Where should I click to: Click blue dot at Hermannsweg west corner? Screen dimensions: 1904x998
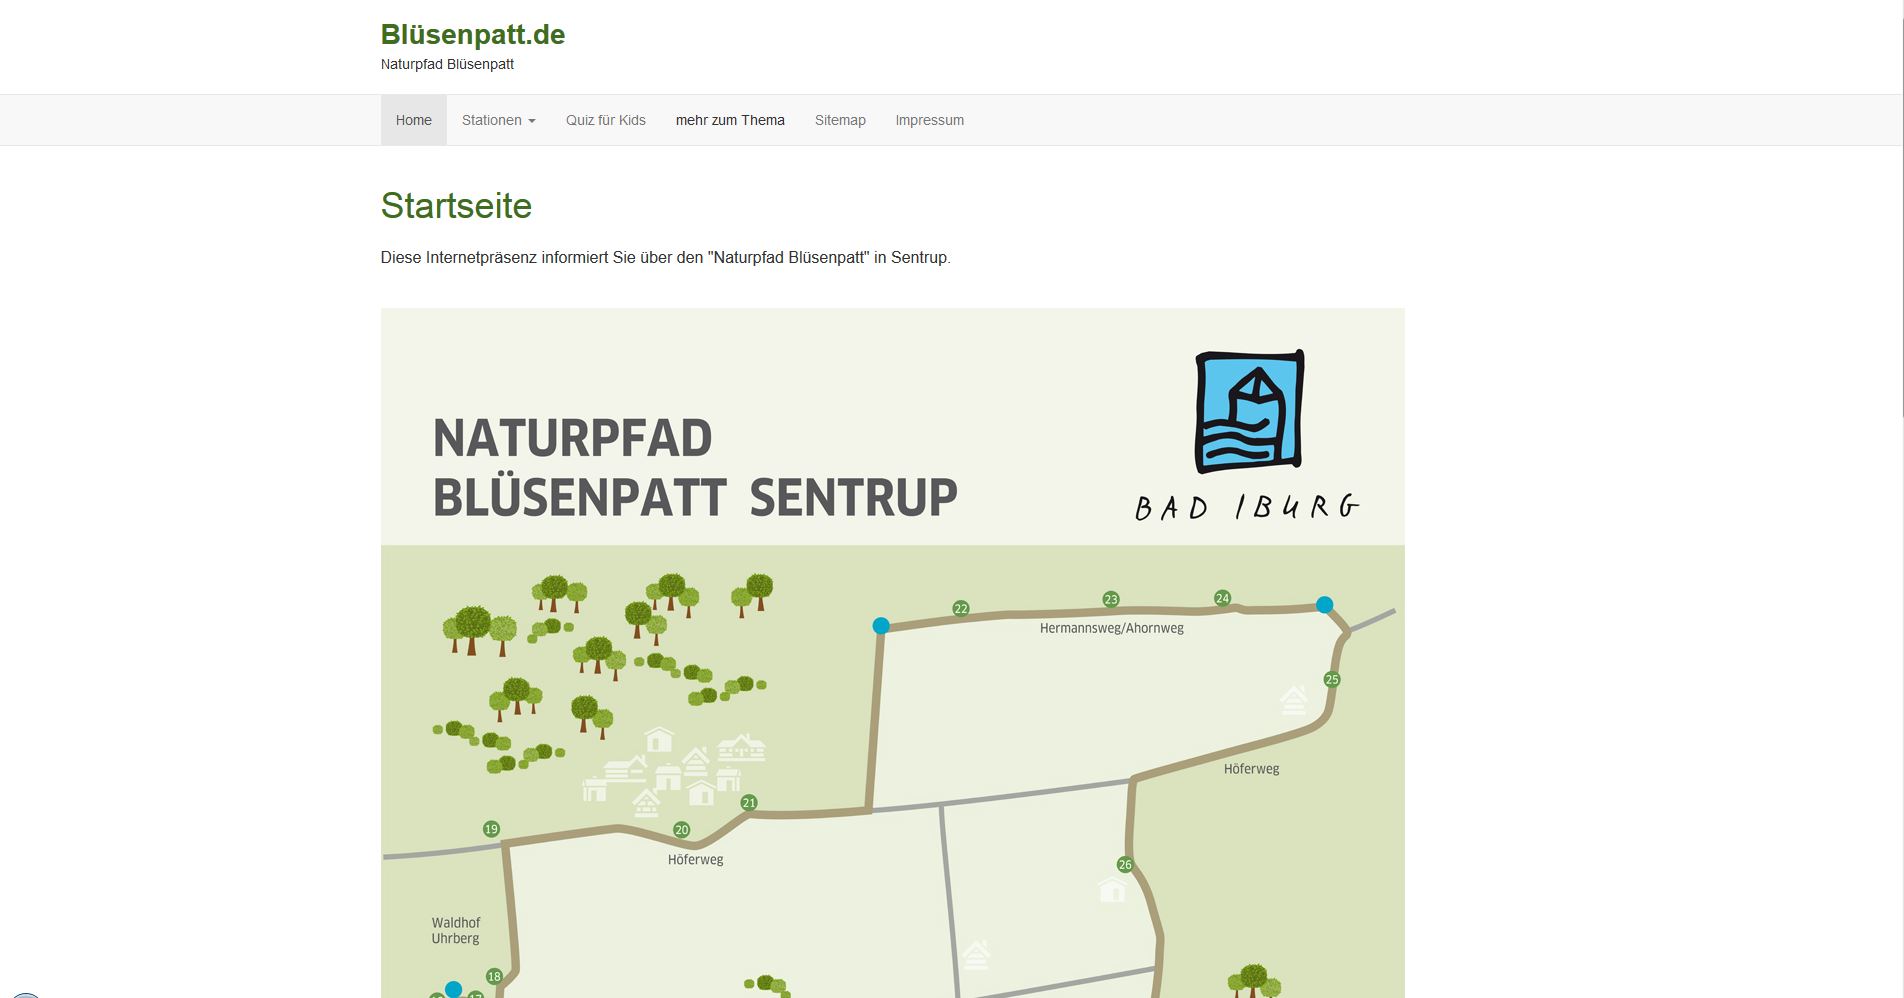click(x=881, y=626)
